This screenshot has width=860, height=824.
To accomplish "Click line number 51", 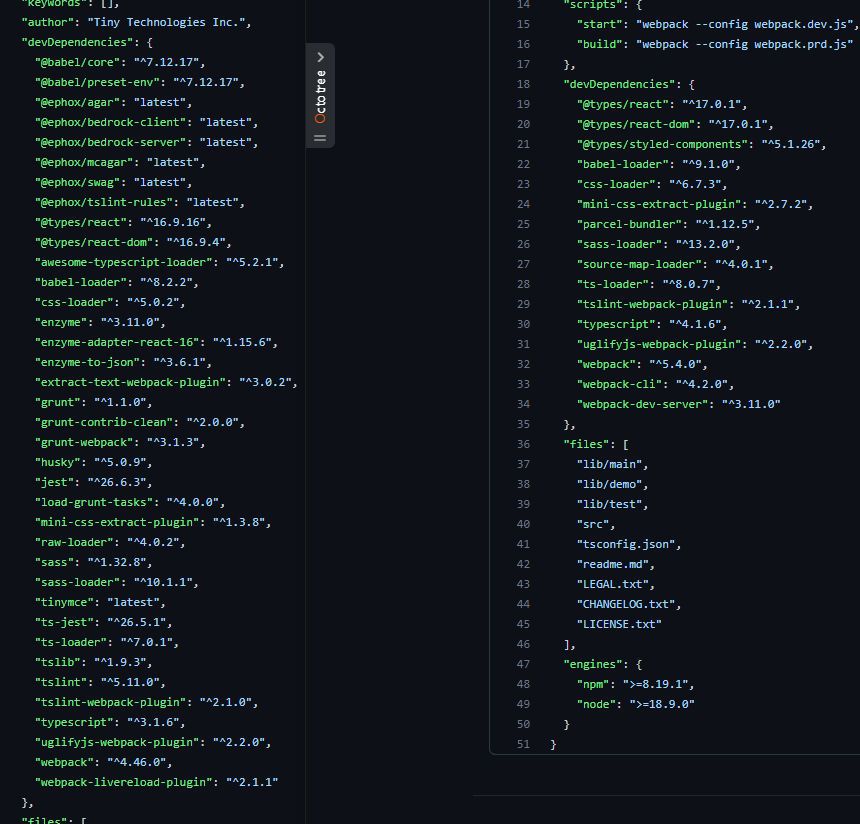I will pos(523,744).
